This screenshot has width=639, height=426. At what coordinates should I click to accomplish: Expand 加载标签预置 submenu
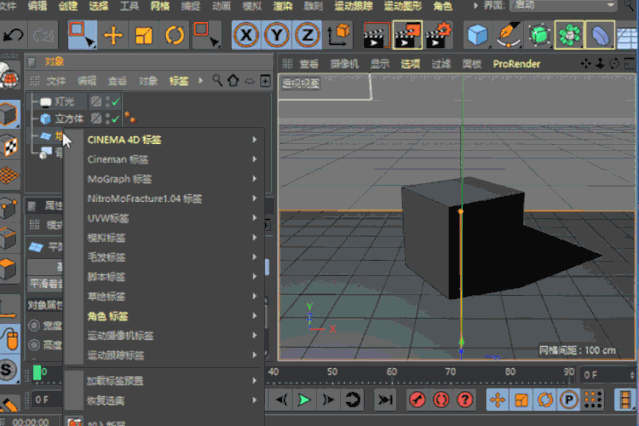pyautogui.click(x=164, y=381)
